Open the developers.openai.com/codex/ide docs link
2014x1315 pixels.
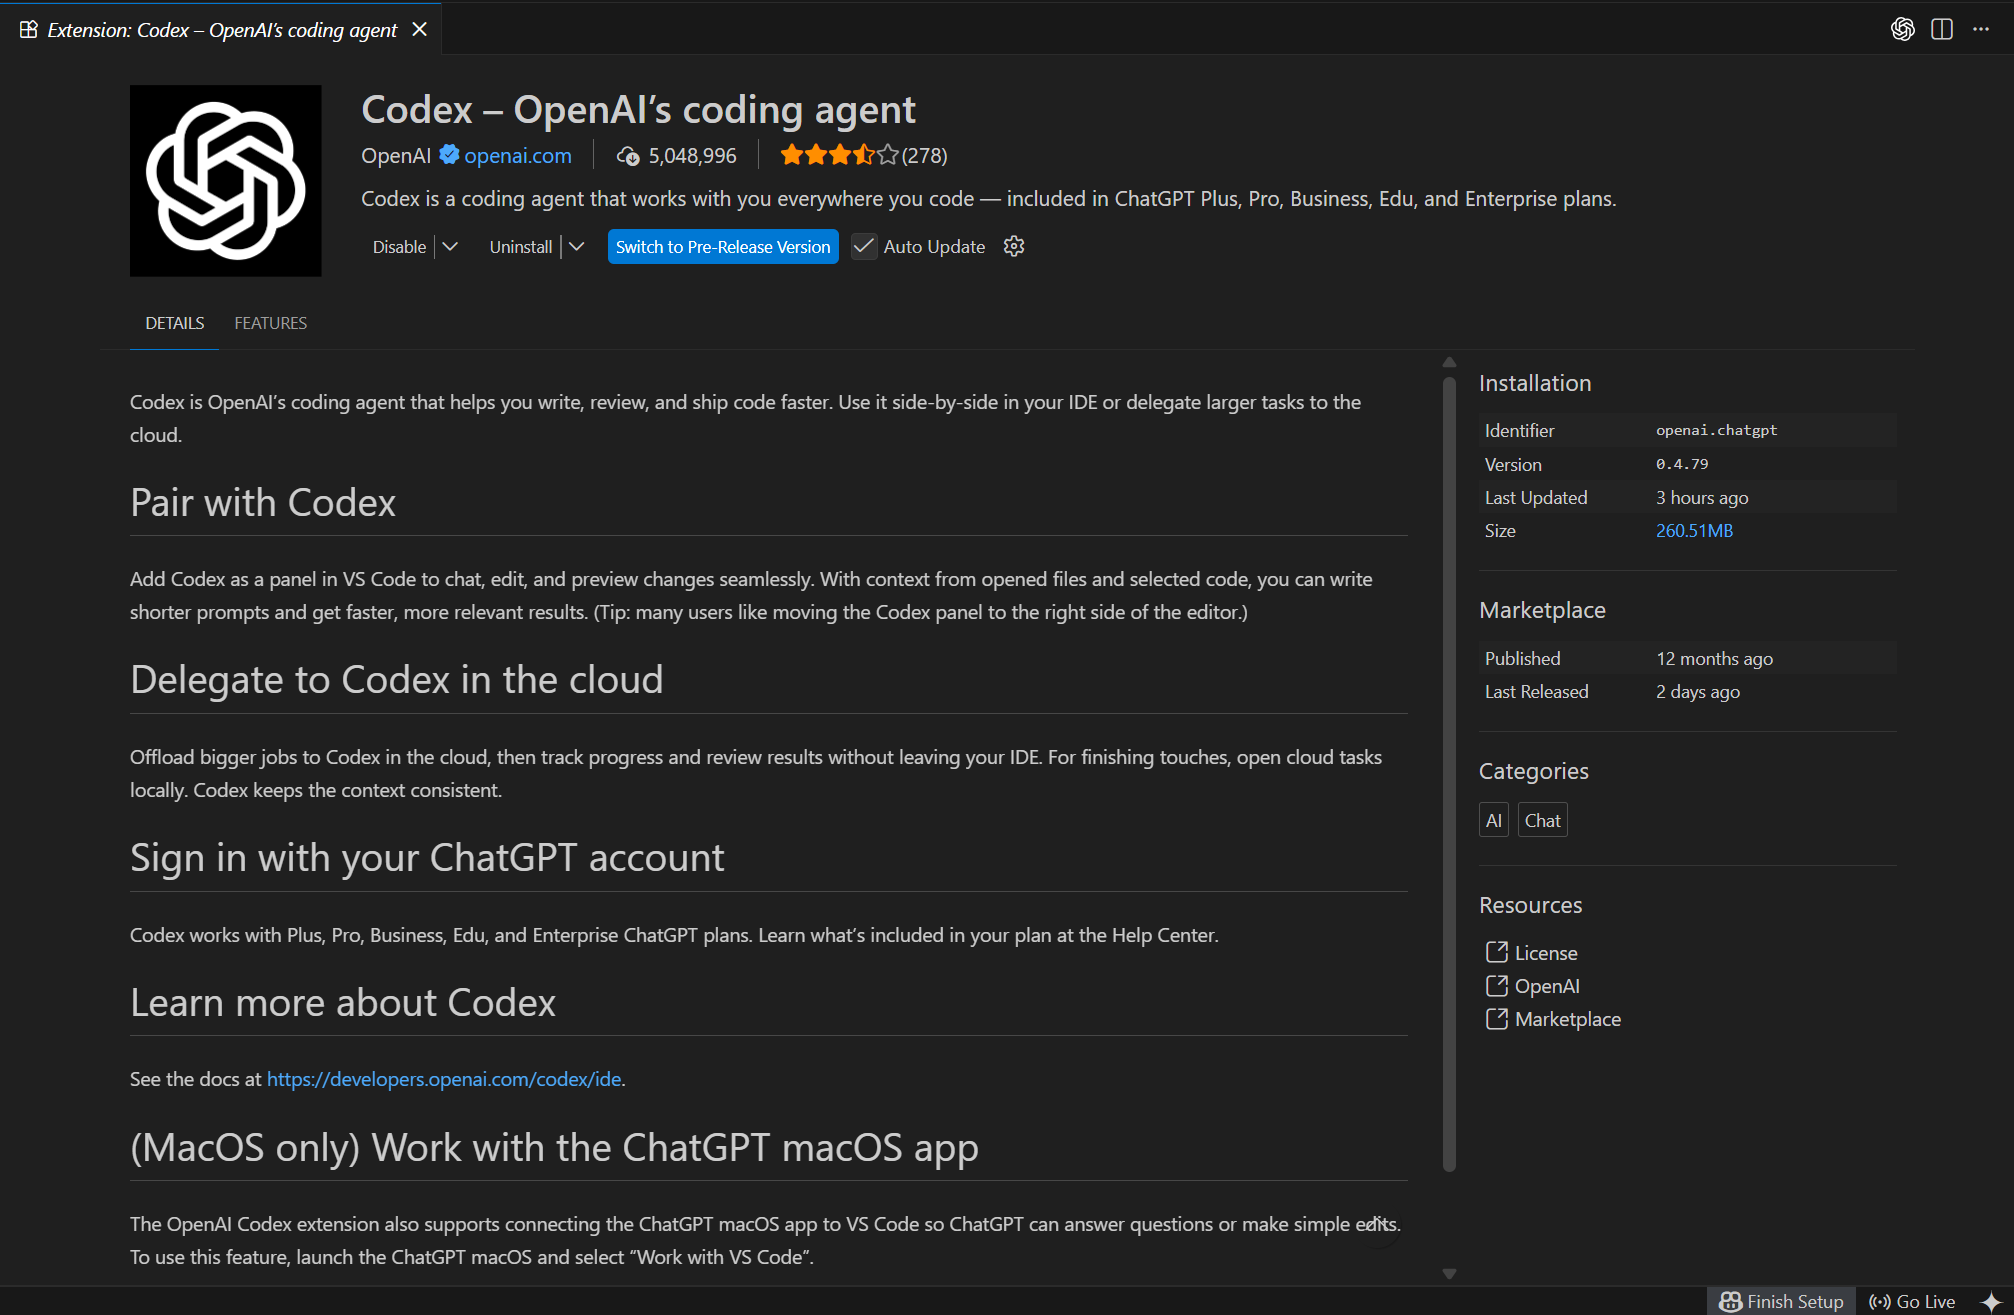[x=444, y=1079]
